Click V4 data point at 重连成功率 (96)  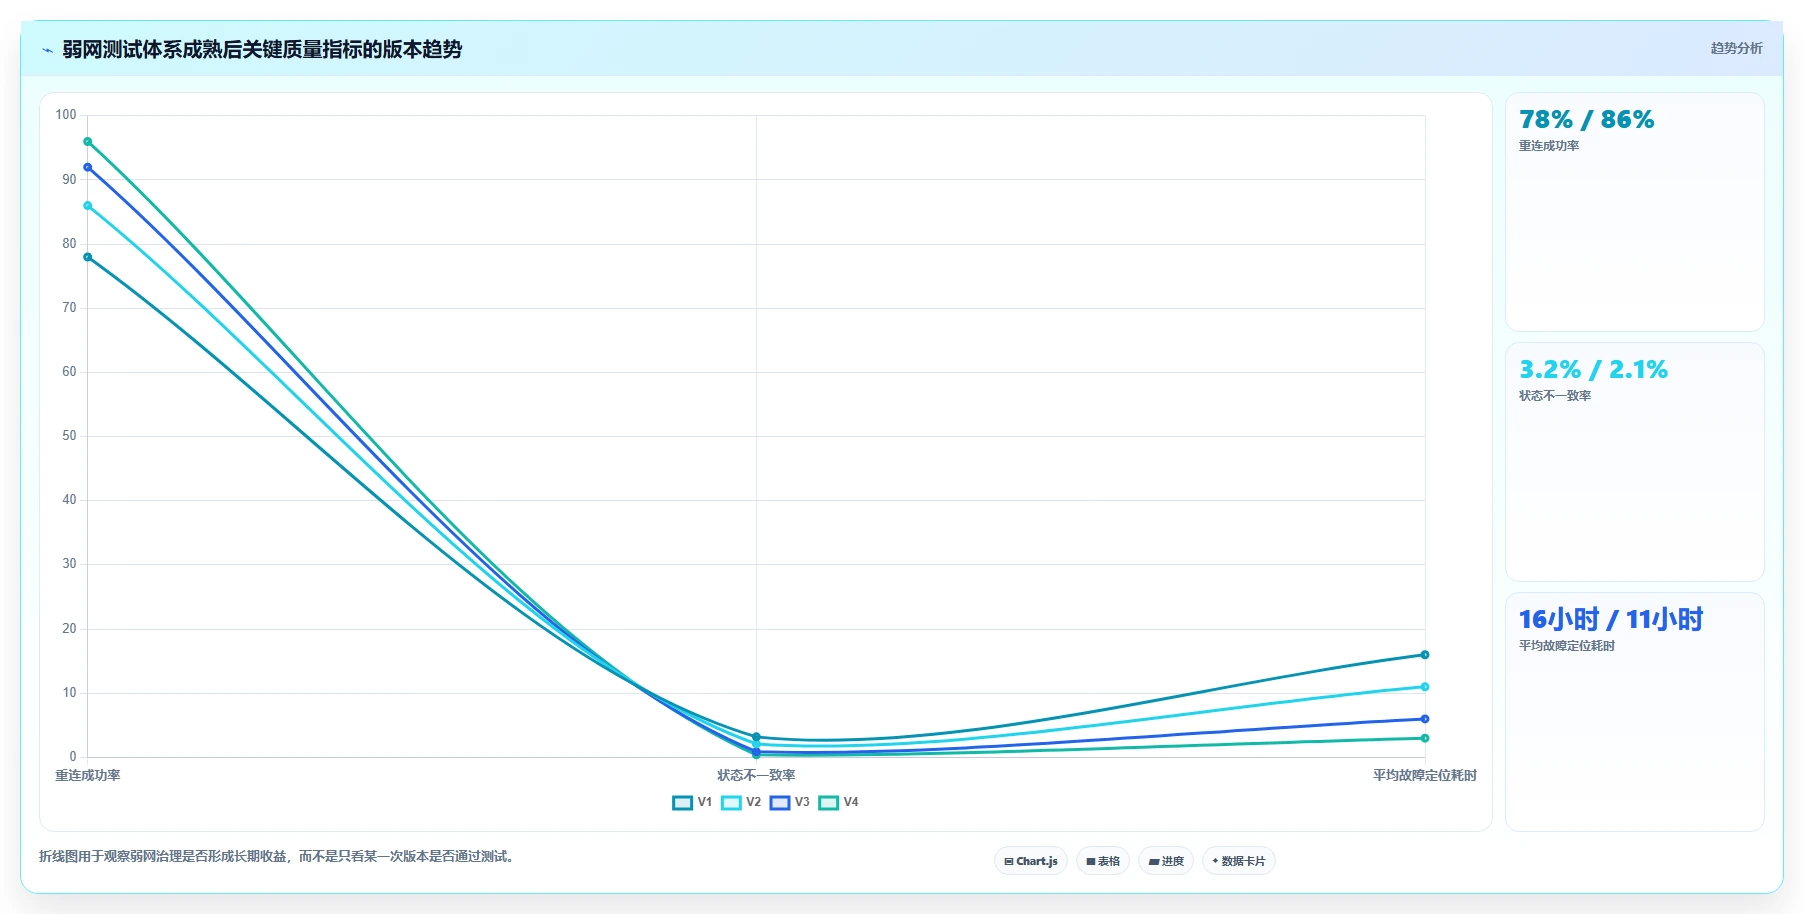(x=88, y=142)
